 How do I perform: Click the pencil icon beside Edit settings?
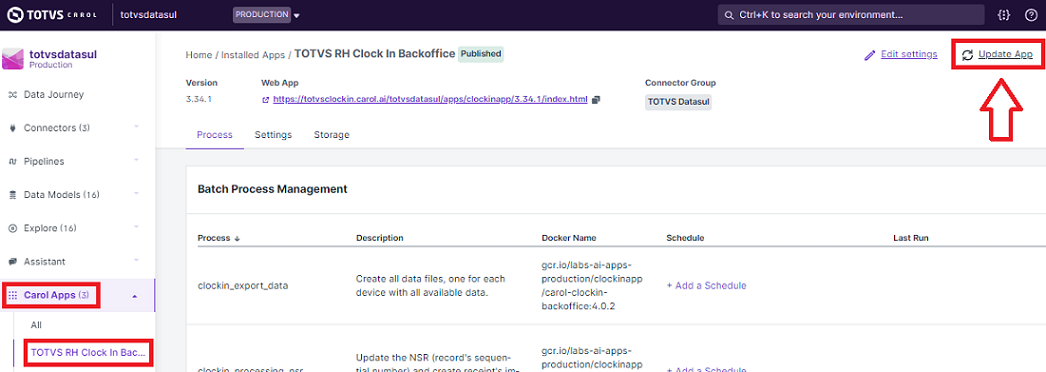click(x=869, y=55)
